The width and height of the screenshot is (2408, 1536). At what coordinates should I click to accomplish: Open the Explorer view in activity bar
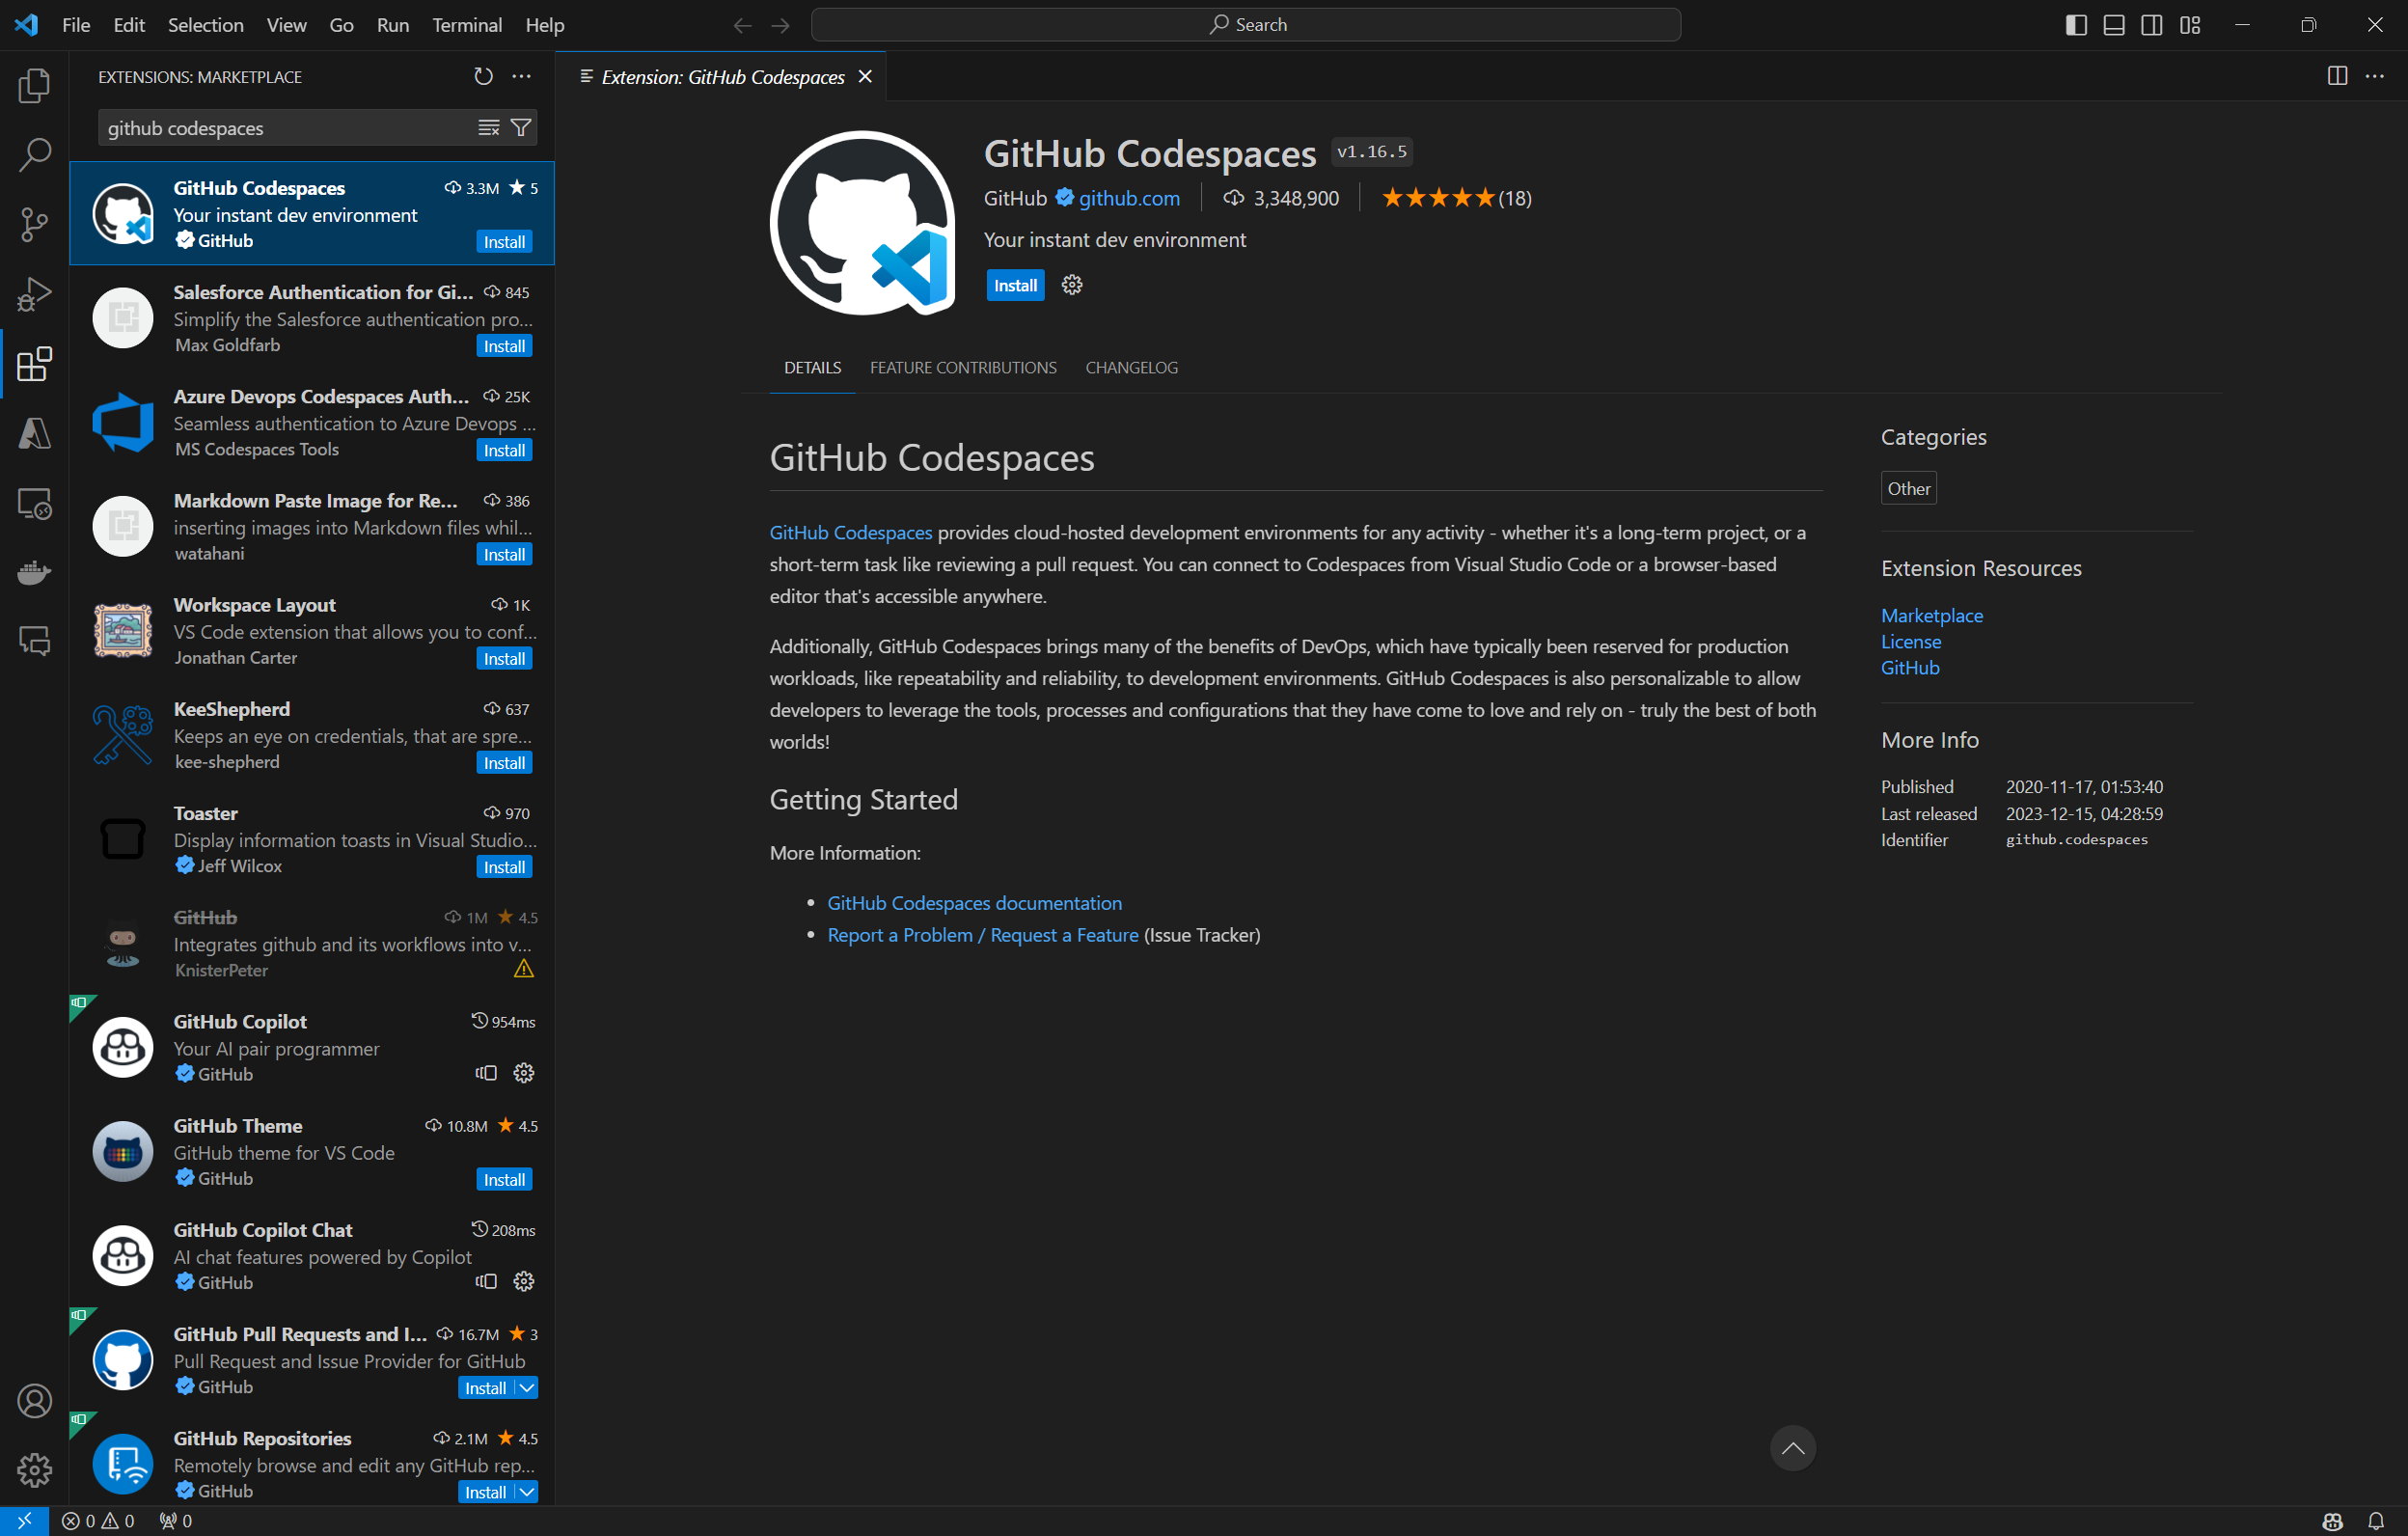[34, 86]
